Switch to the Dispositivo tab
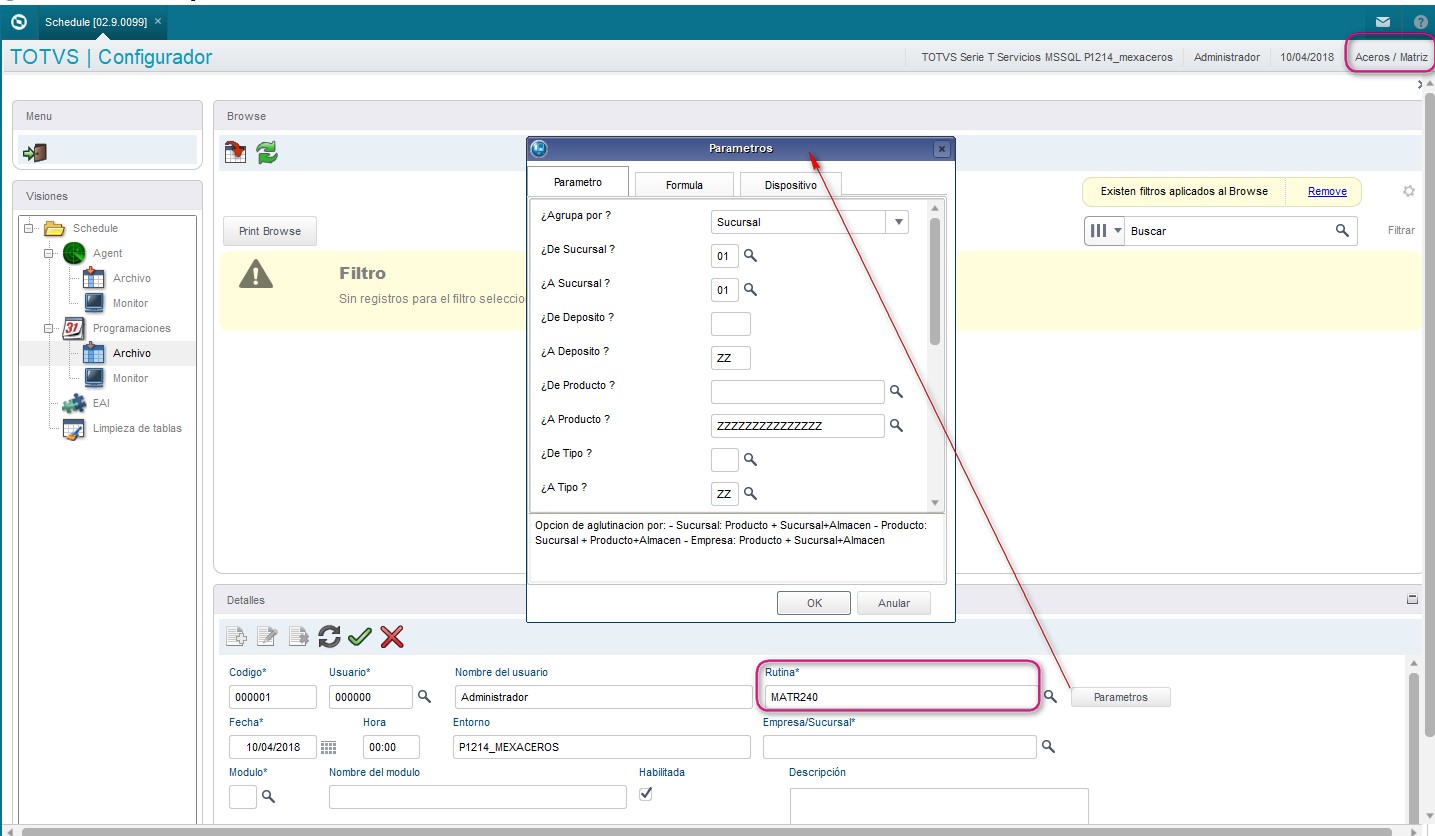The width and height of the screenshot is (1435, 836). pyautogui.click(x=790, y=185)
